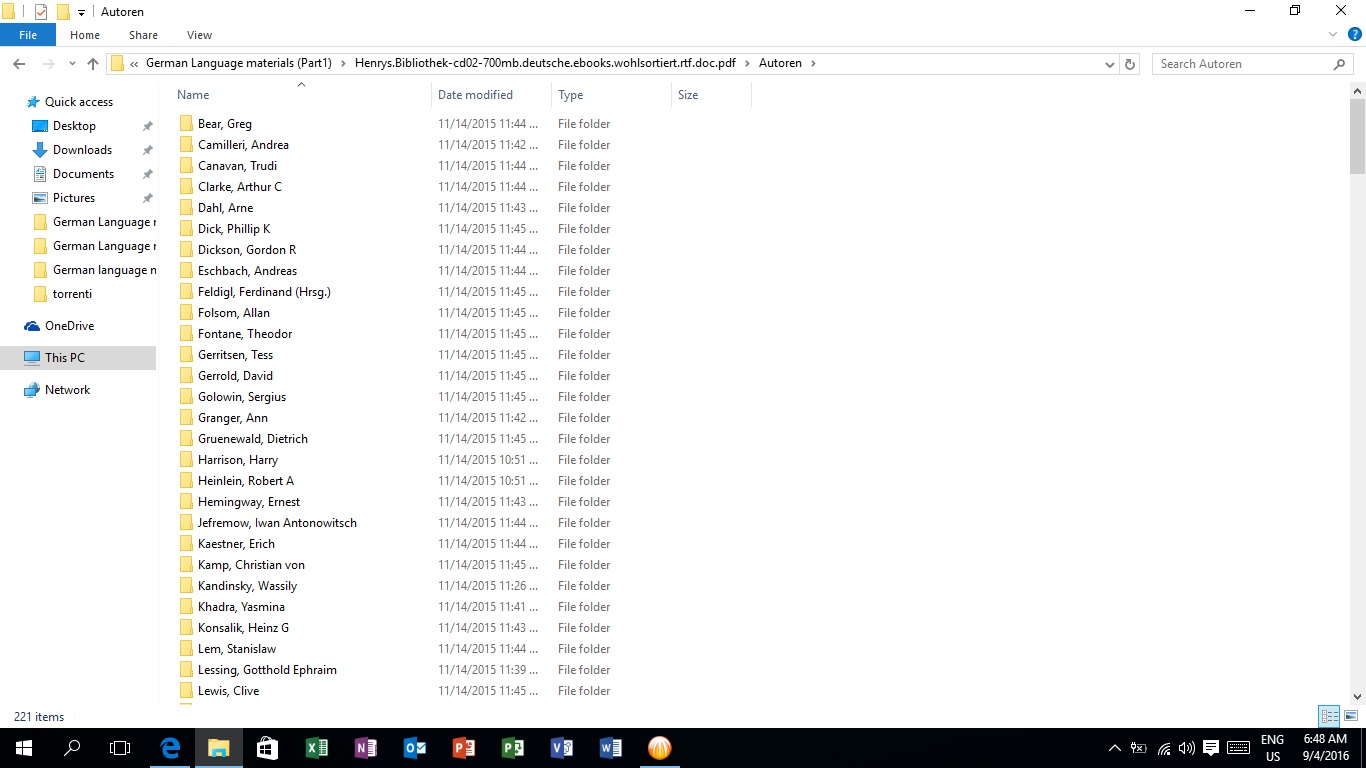Click the search magnifier icon
This screenshot has height=768, width=1366.
(x=1339, y=64)
